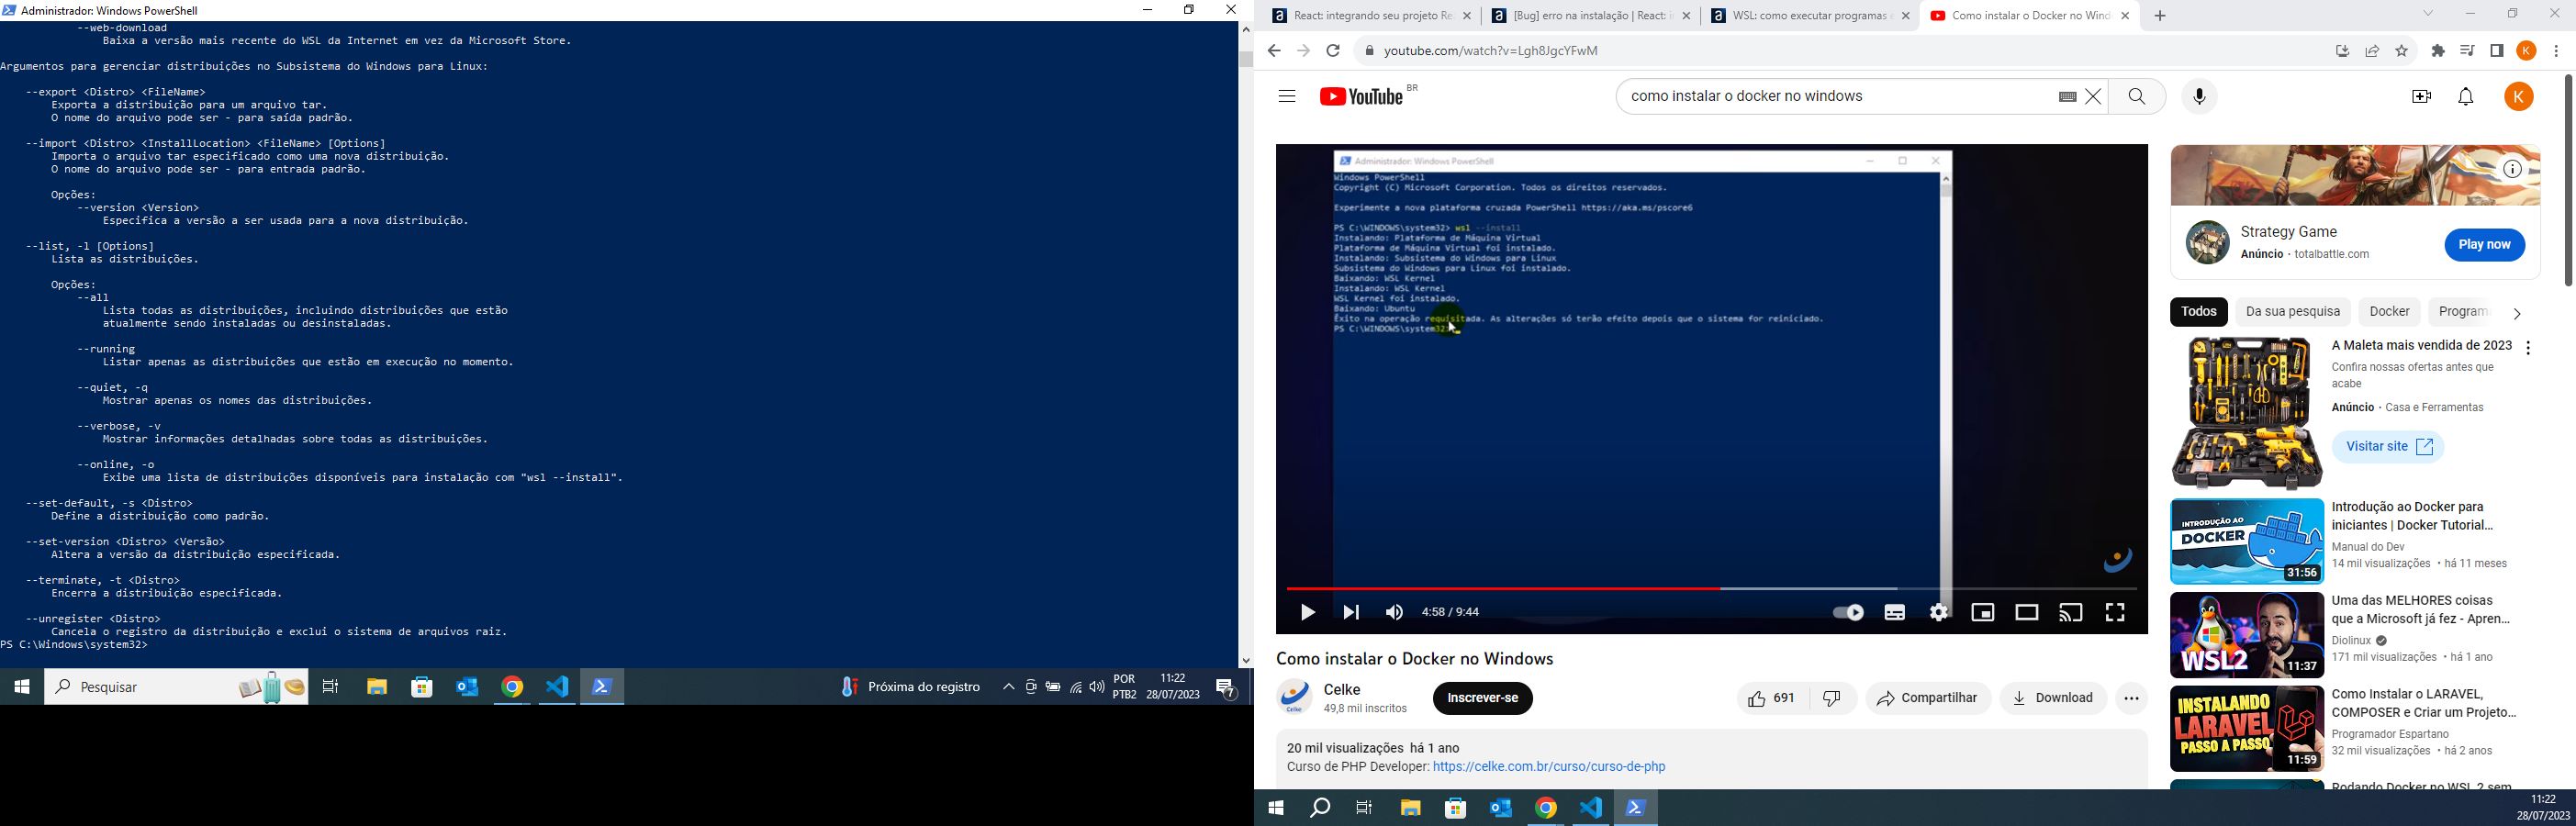Screen dimensions: 2576x826
Task: Open Task View on left taskbar
Action: [331, 687]
